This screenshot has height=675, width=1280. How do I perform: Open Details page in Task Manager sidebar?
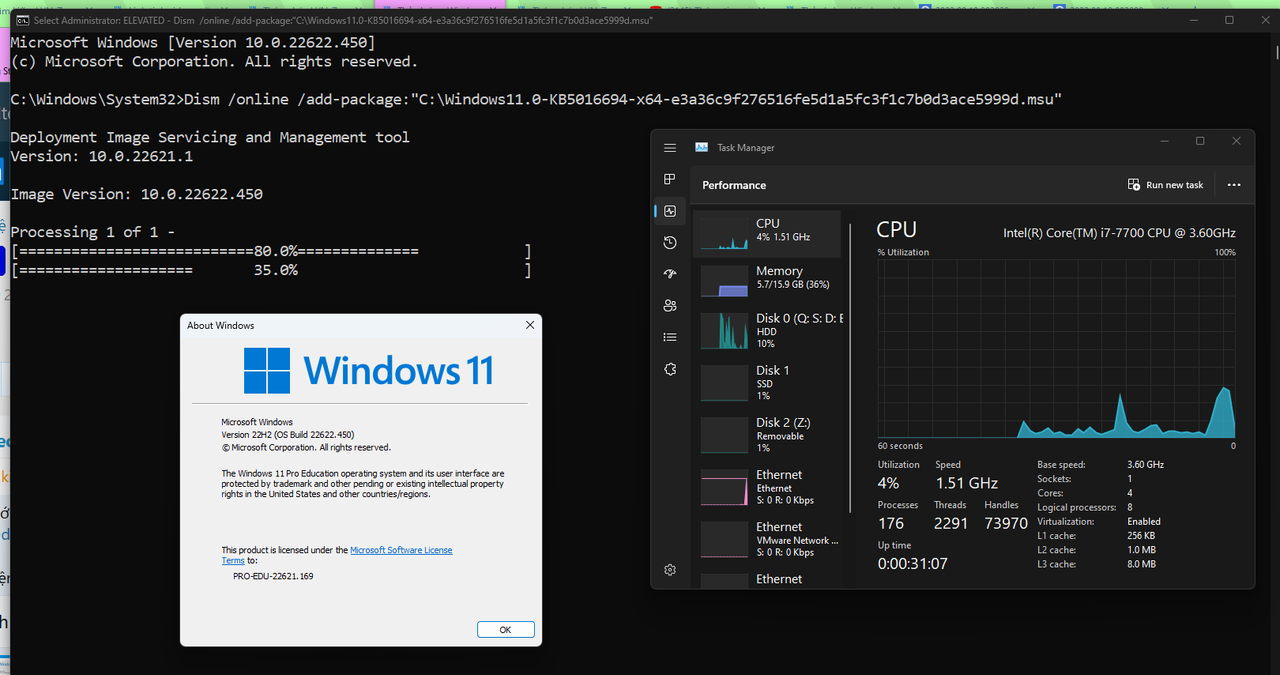[670, 338]
